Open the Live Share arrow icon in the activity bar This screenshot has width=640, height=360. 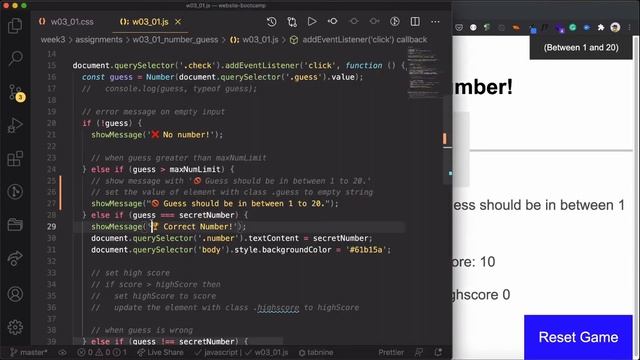[15, 258]
